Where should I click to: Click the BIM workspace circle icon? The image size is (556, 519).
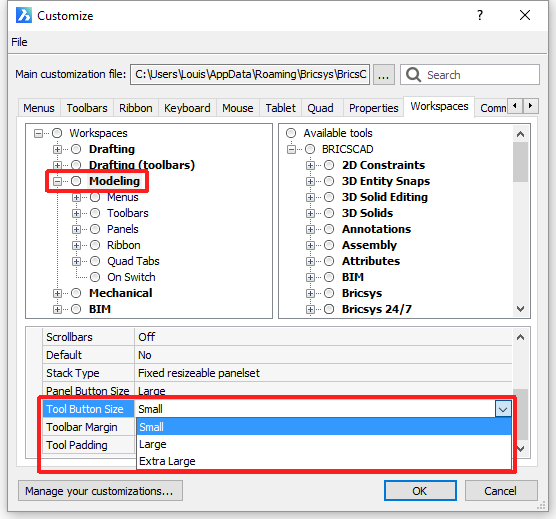pos(76,309)
